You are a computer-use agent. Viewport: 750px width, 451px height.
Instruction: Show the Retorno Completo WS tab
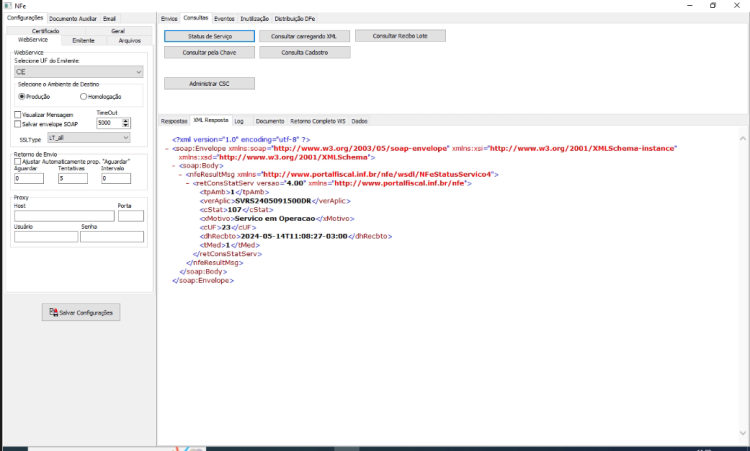[x=318, y=121]
